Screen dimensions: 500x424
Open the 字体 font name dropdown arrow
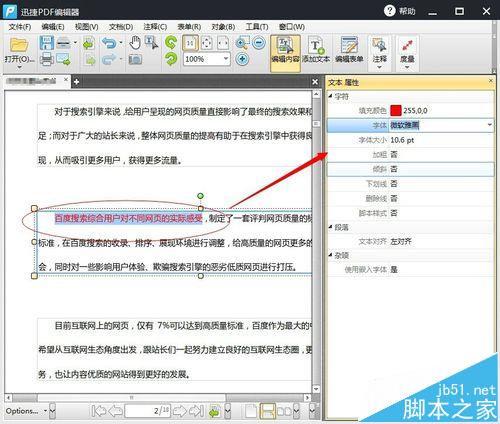pos(489,125)
